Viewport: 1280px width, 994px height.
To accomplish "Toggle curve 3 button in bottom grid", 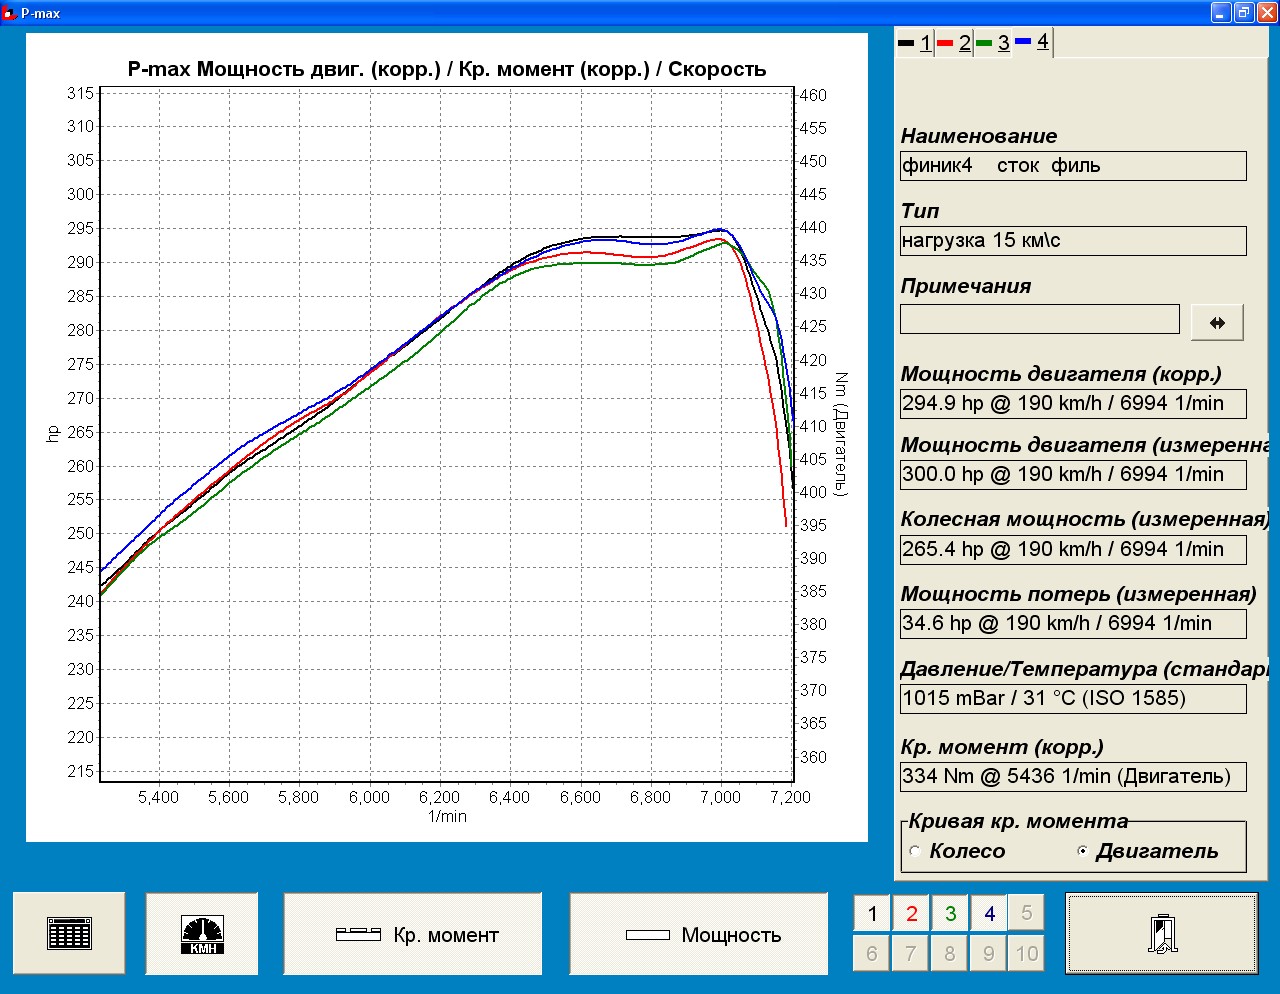I will point(950,913).
